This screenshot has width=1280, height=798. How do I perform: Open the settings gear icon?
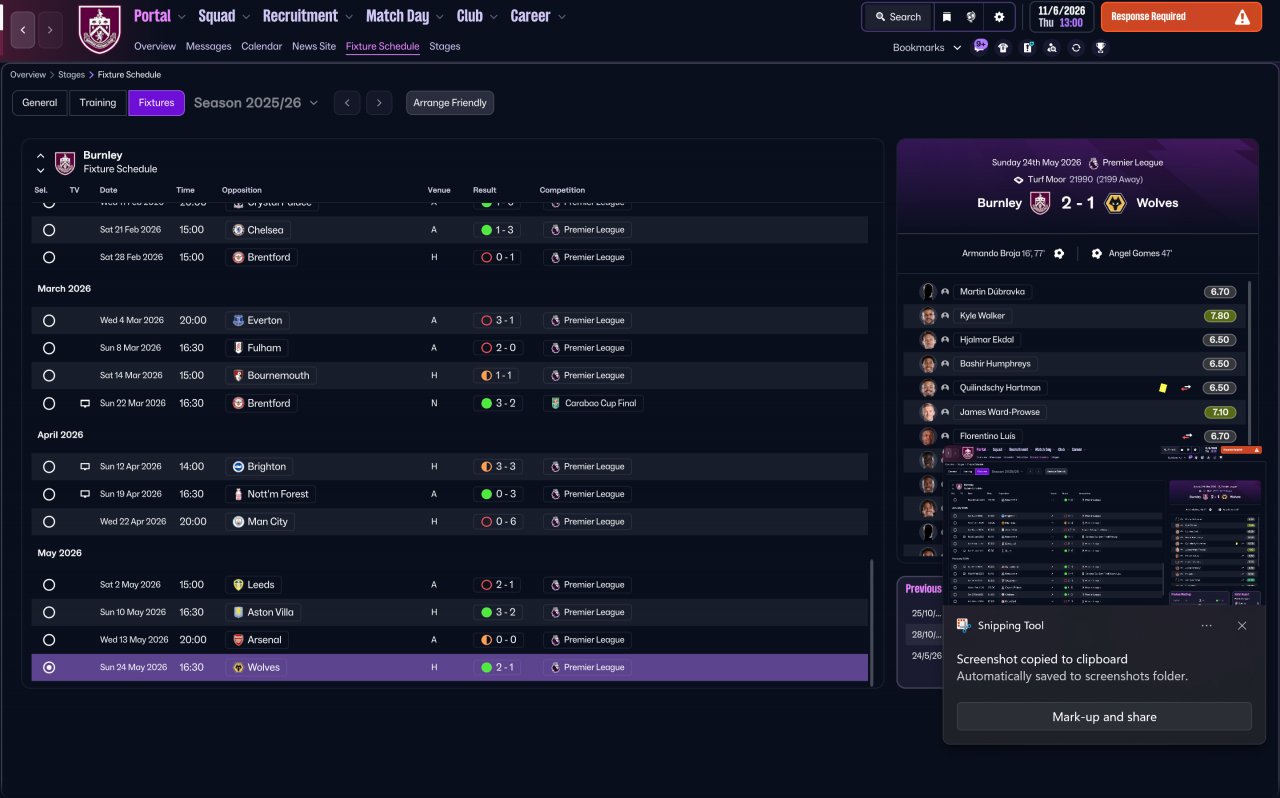[999, 17]
